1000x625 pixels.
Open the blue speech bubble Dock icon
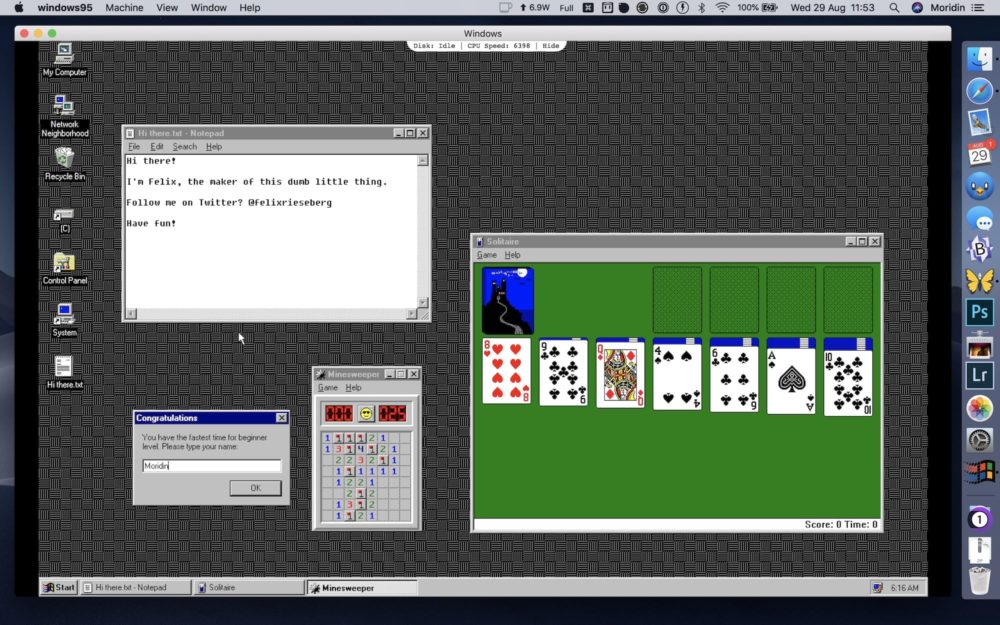click(x=980, y=218)
